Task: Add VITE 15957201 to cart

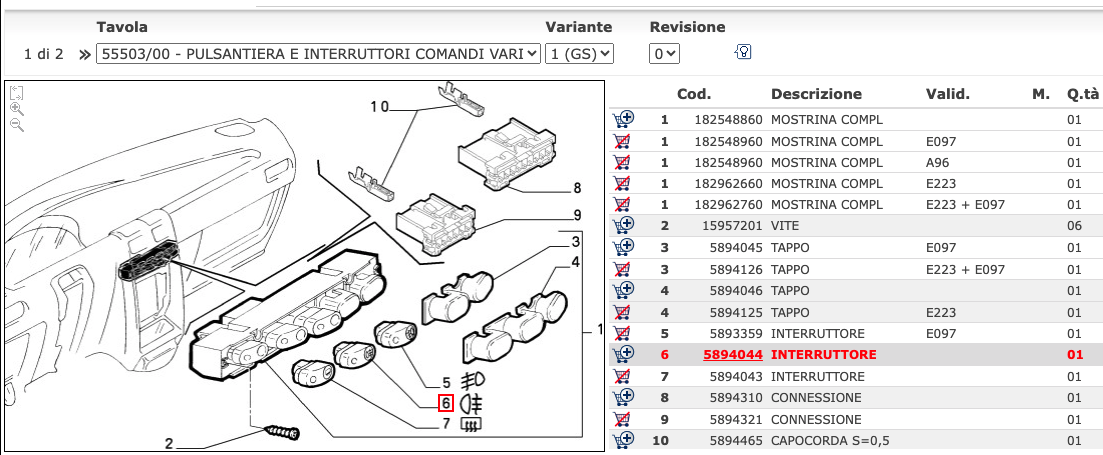Action: (x=622, y=226)
